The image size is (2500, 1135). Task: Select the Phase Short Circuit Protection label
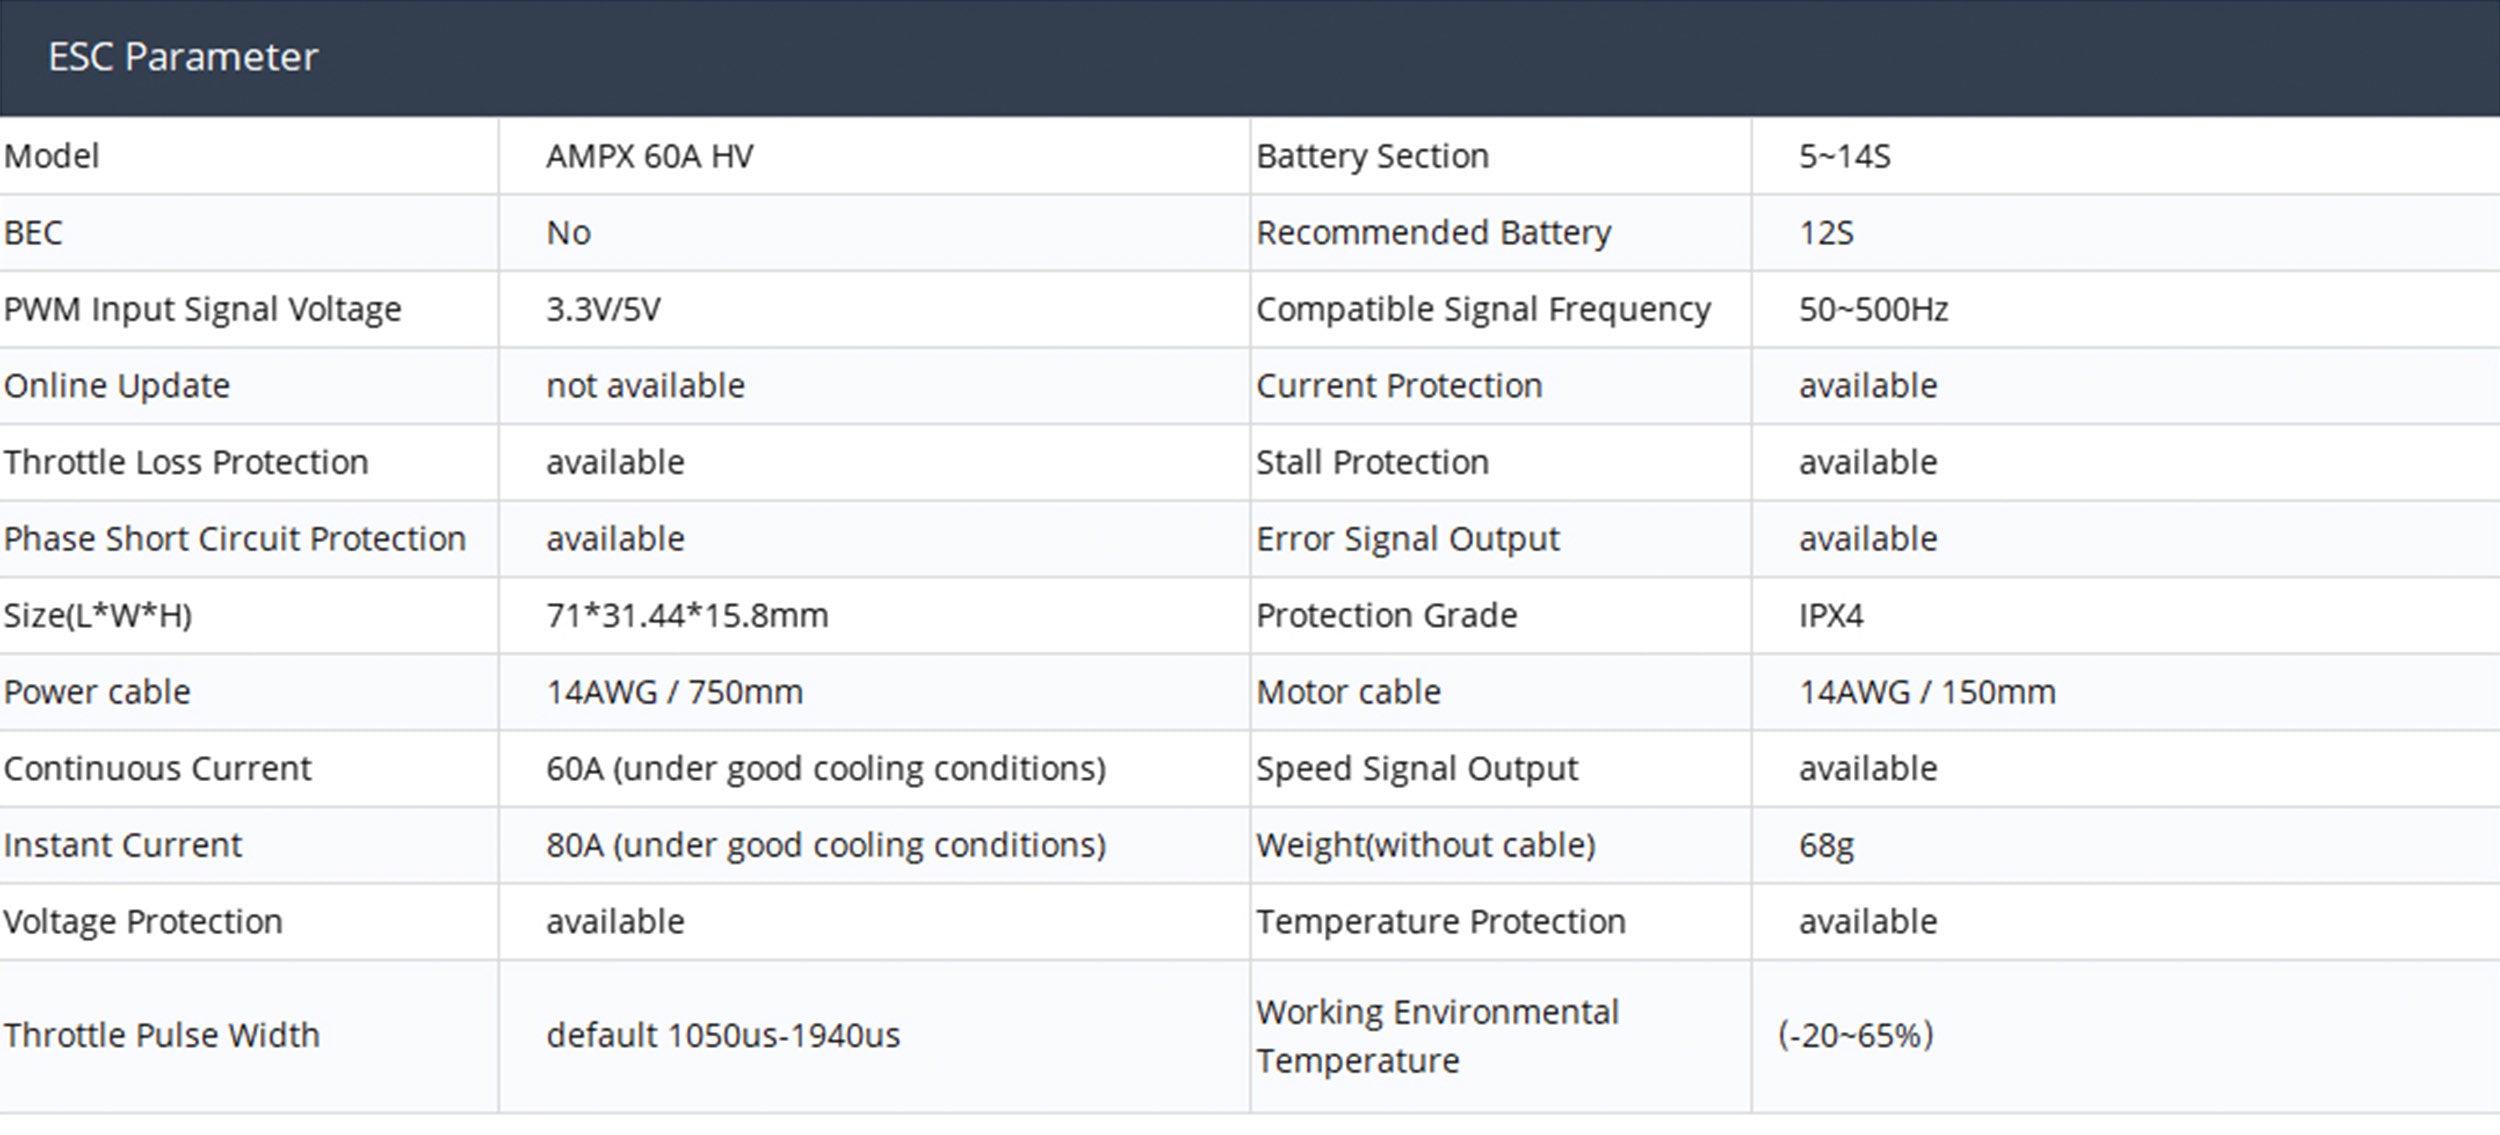click(235, 539)
